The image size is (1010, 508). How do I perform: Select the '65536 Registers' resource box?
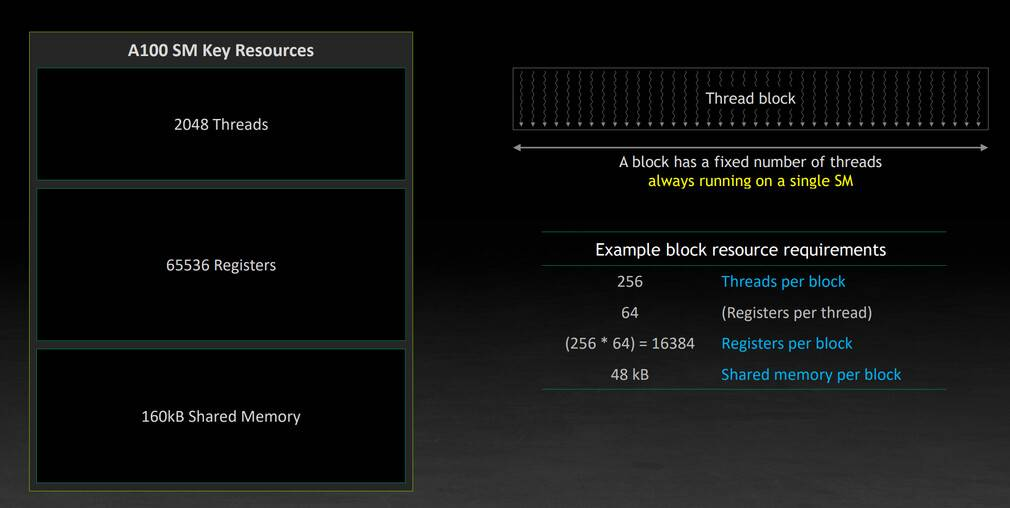221,265
